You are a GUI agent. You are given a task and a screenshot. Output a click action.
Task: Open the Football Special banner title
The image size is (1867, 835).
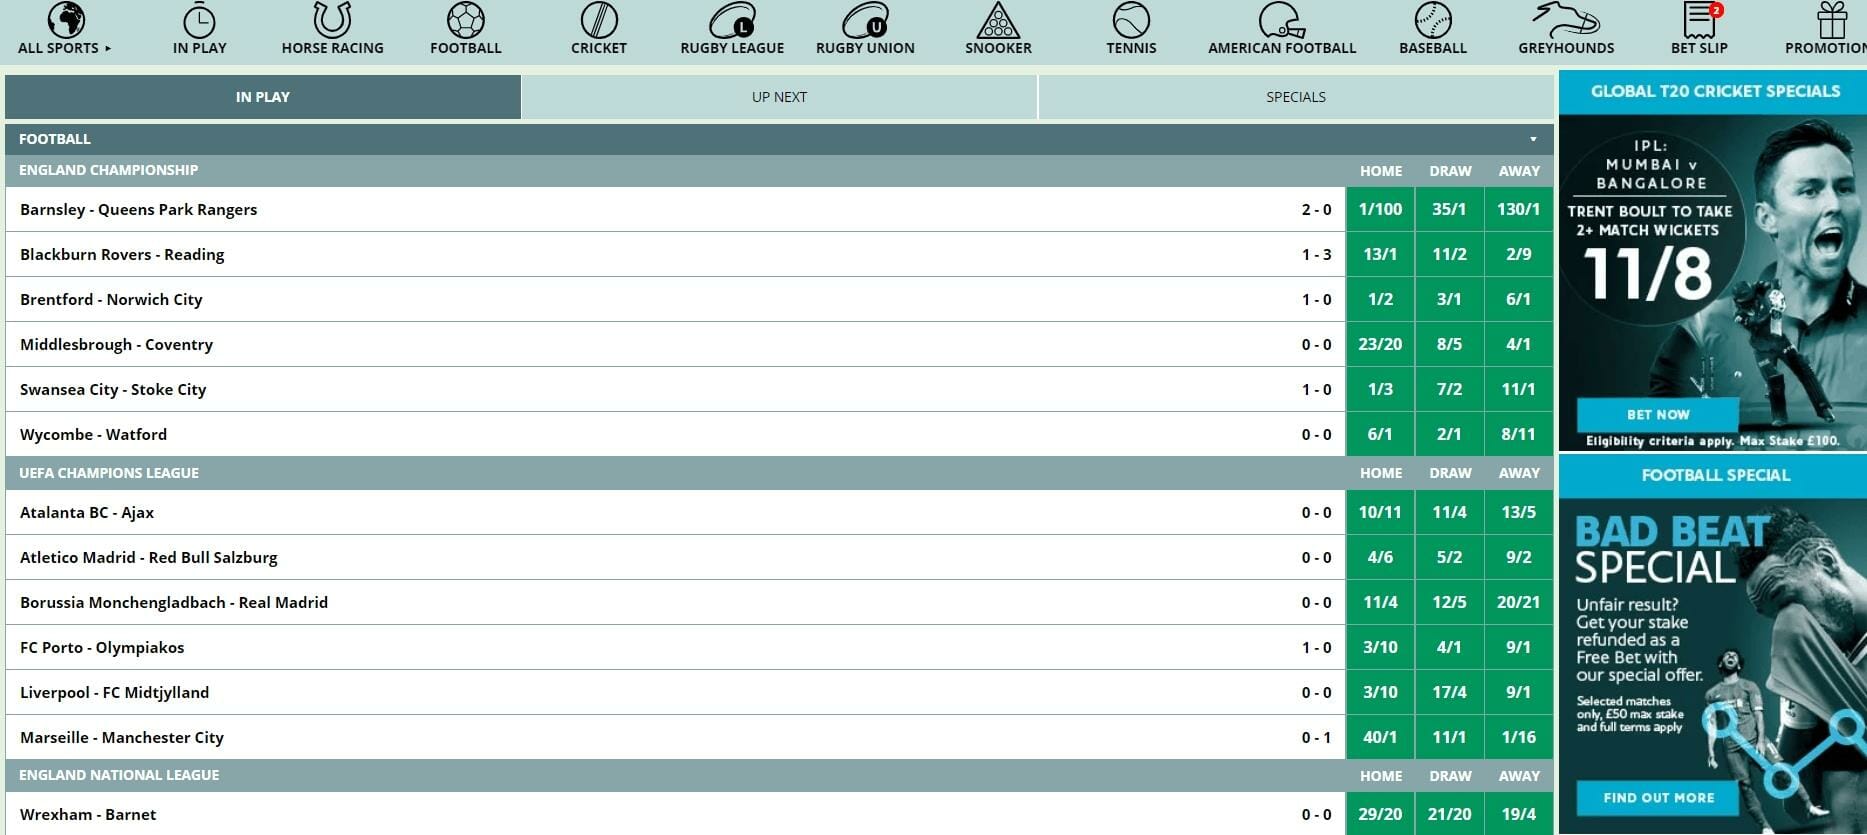point(1715,475)
